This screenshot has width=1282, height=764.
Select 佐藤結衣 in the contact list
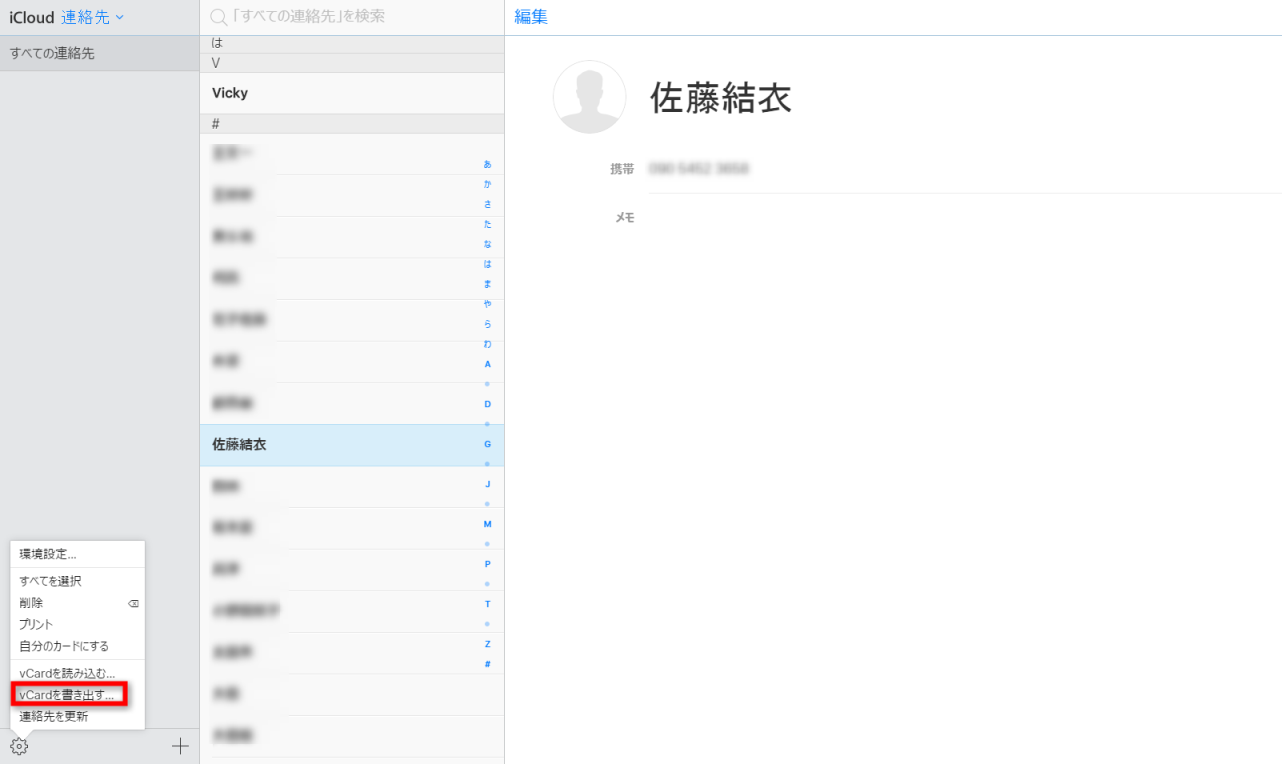[352, 445]
